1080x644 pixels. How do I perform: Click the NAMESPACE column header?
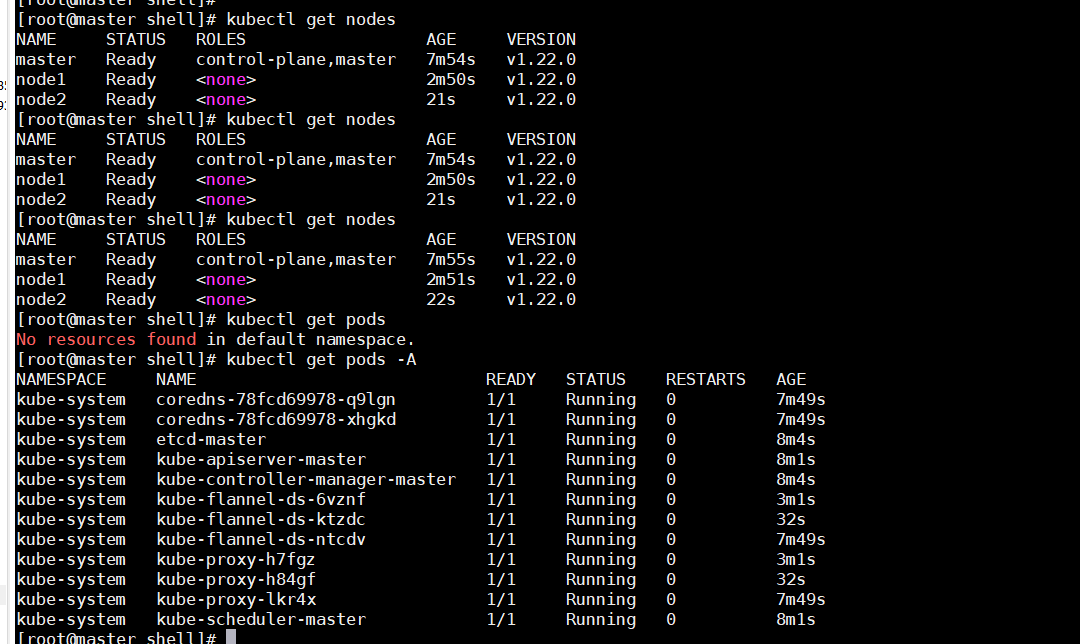coord(61,380)
